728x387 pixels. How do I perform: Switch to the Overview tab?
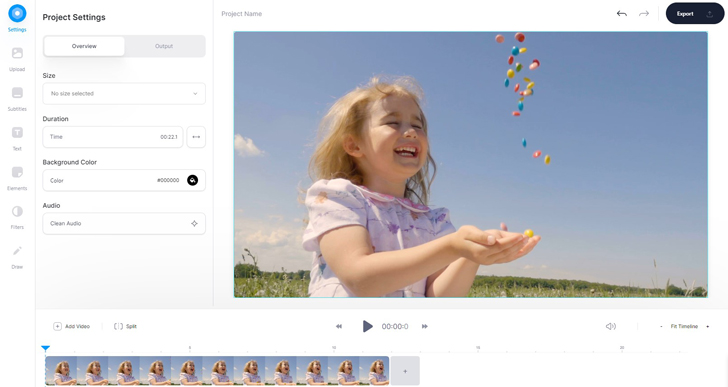pos(84,46)
